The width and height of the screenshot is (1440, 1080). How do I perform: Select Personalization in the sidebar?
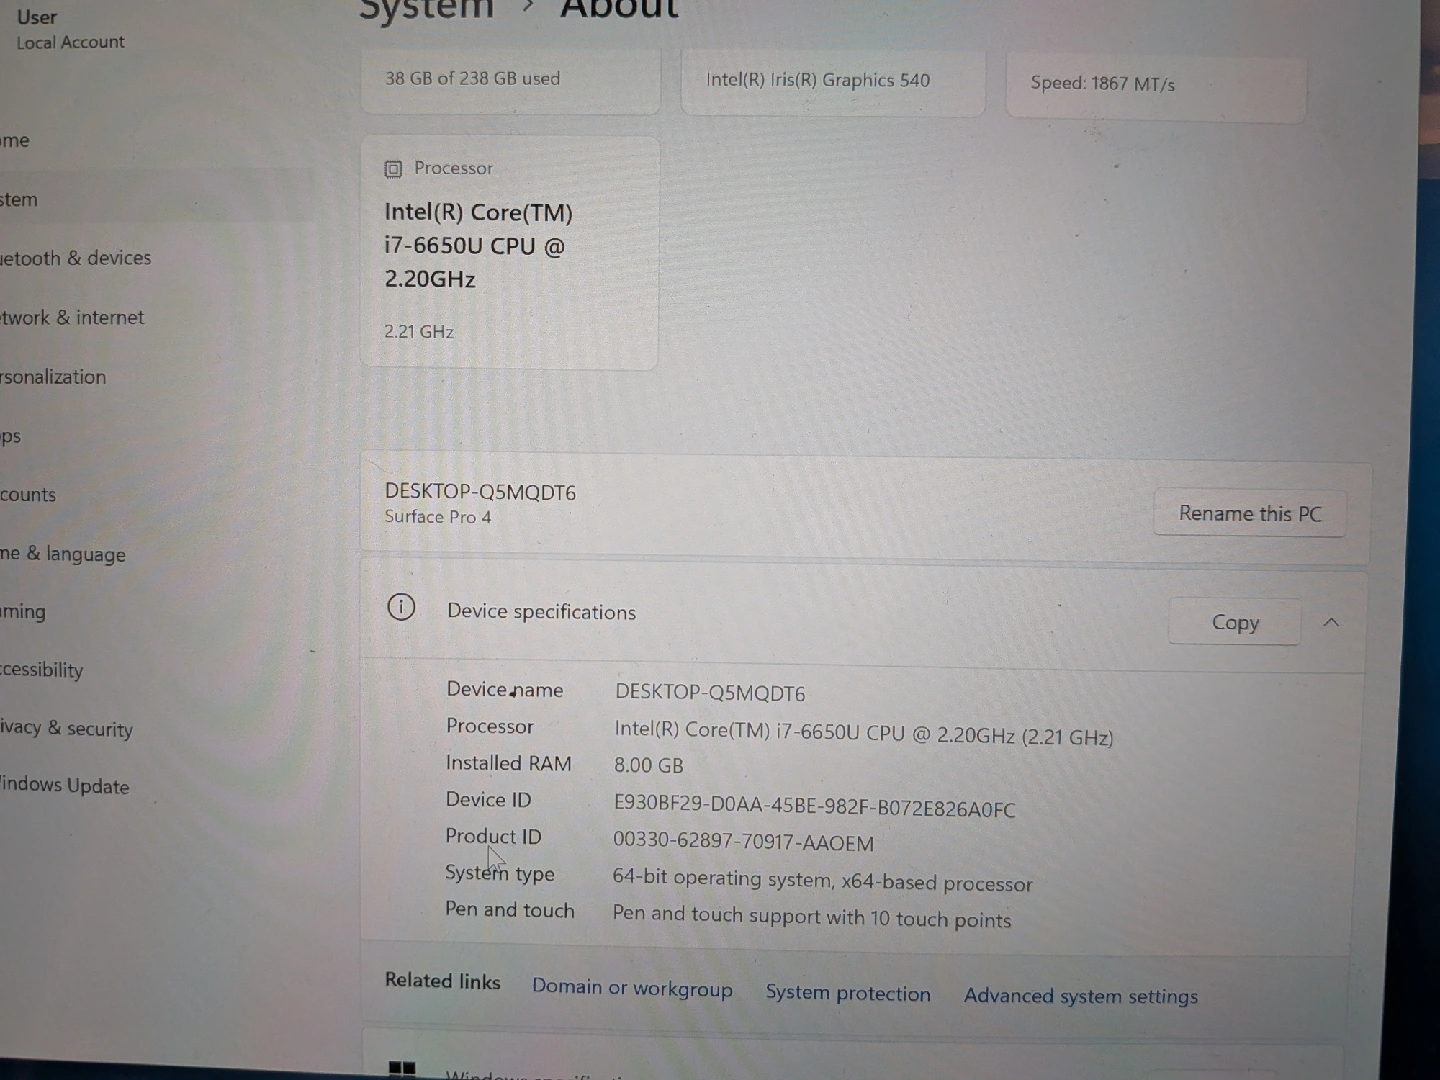[54, 377]
